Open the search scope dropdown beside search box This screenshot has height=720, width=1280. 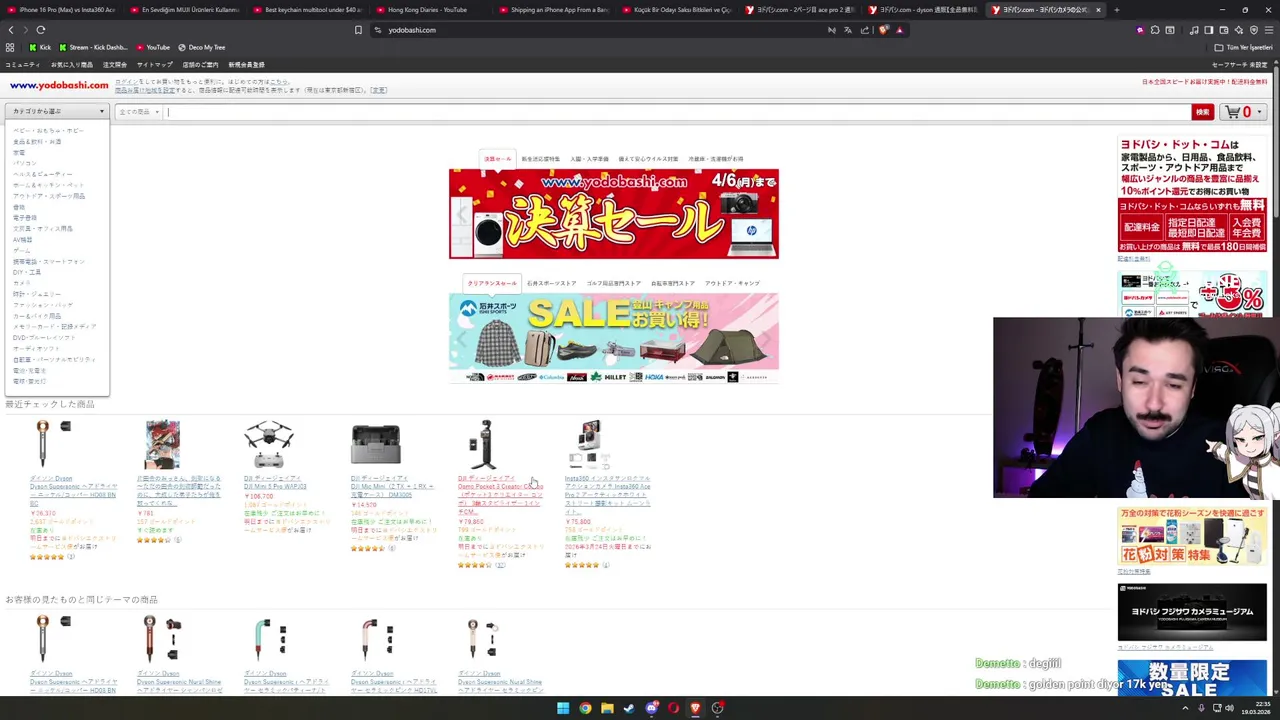coord(139,112)
